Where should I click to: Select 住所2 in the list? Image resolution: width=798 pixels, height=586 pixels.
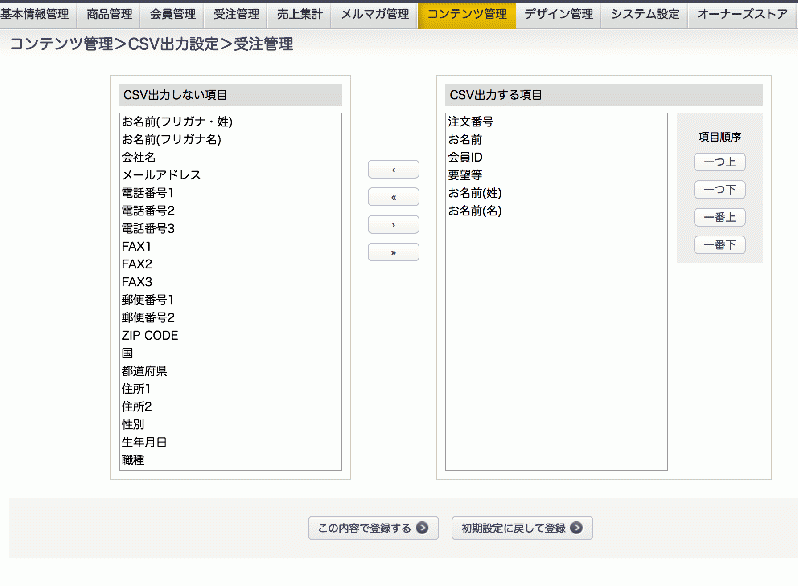point(230,407)
